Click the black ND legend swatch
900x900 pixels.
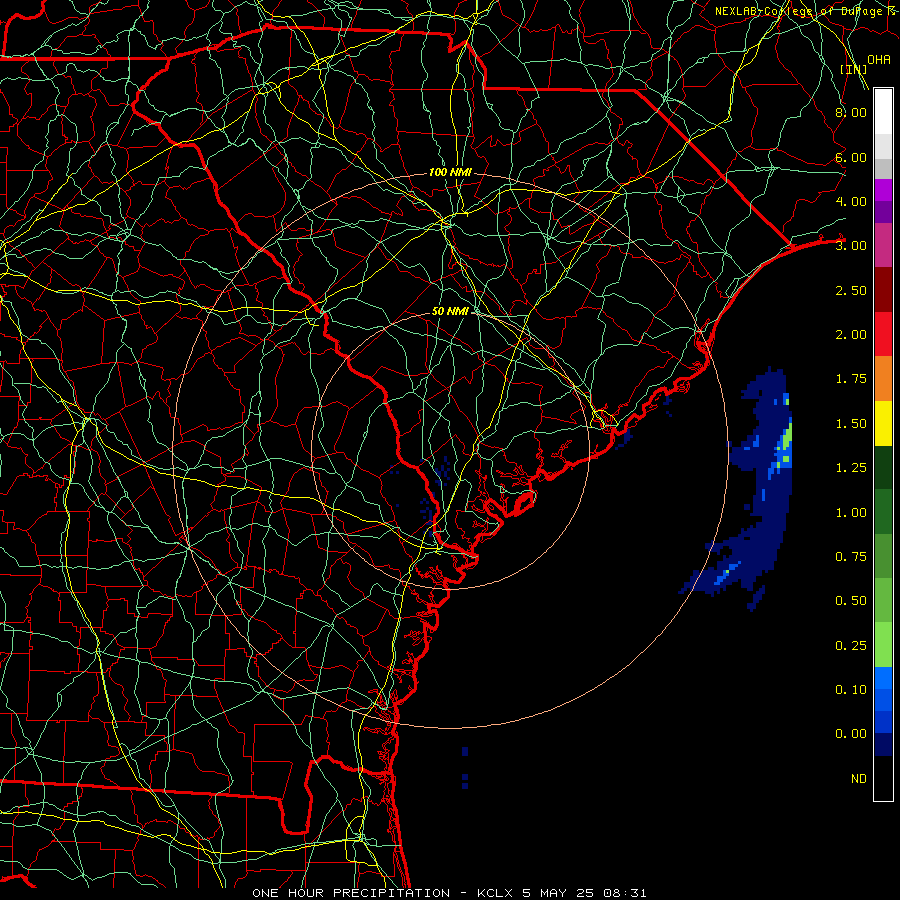tap(883, 778)
